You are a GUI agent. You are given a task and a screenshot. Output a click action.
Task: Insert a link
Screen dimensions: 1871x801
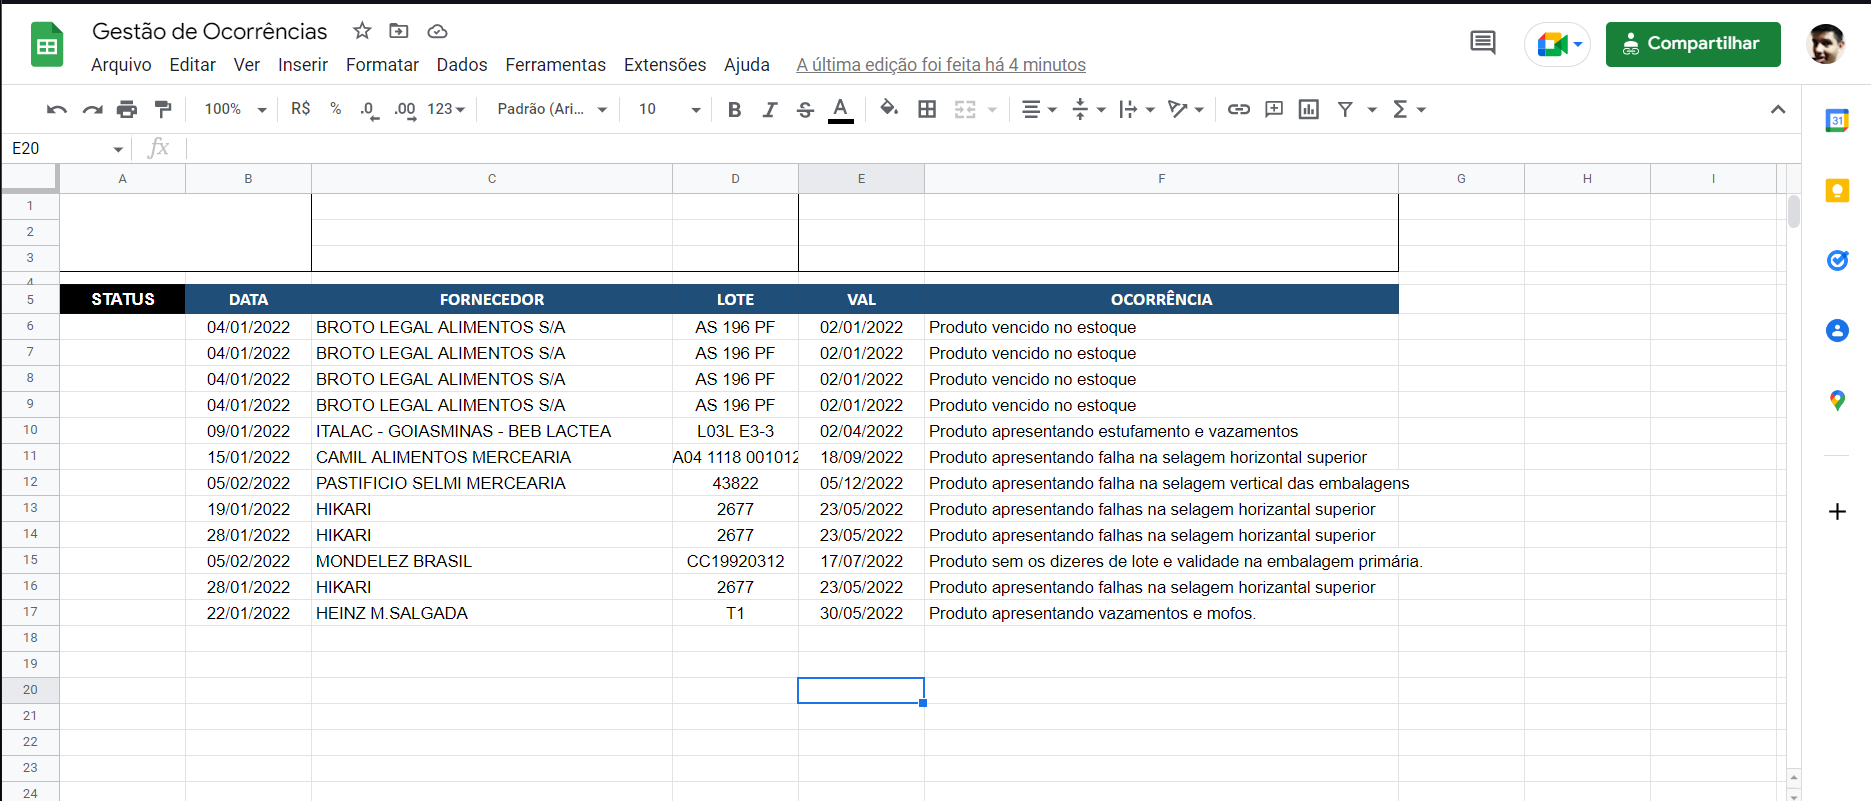pyautogui.click(x=1239, y=109)
